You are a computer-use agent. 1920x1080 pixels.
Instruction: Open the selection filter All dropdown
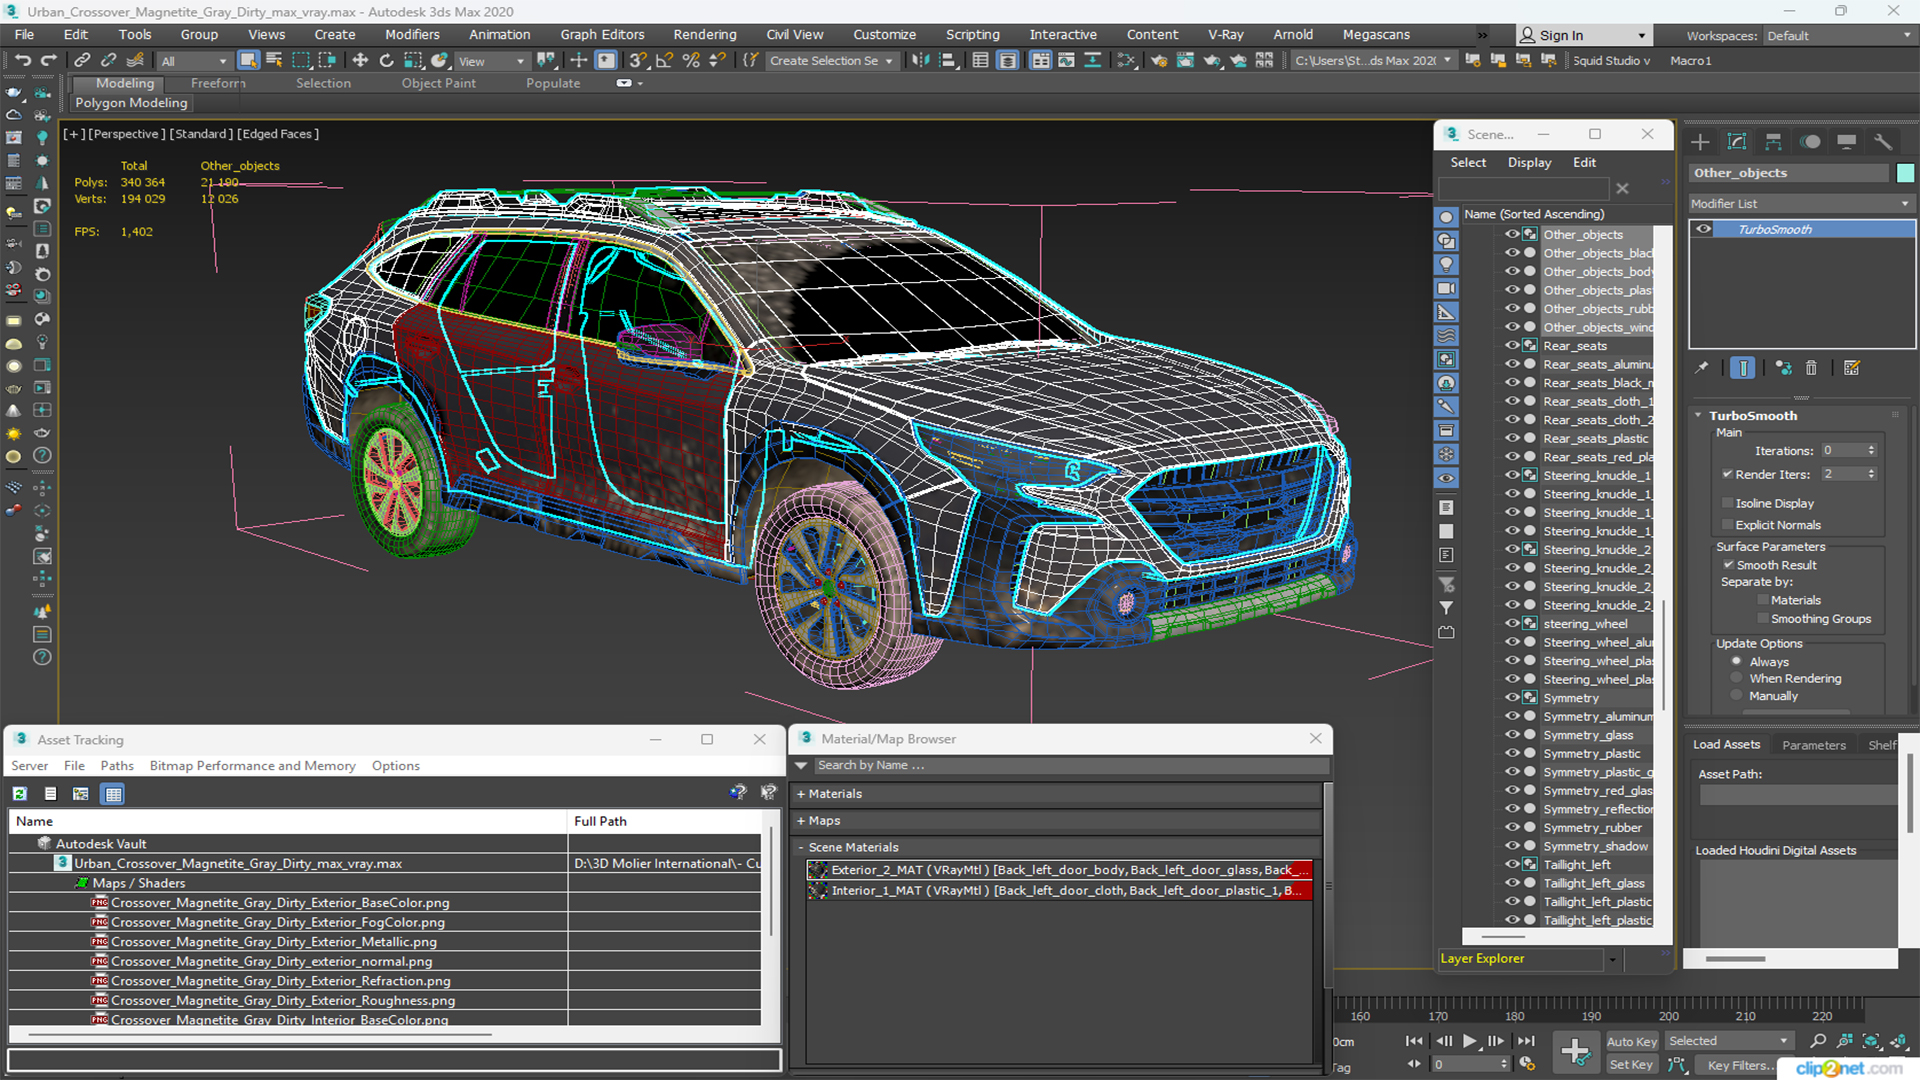(194, 61)
